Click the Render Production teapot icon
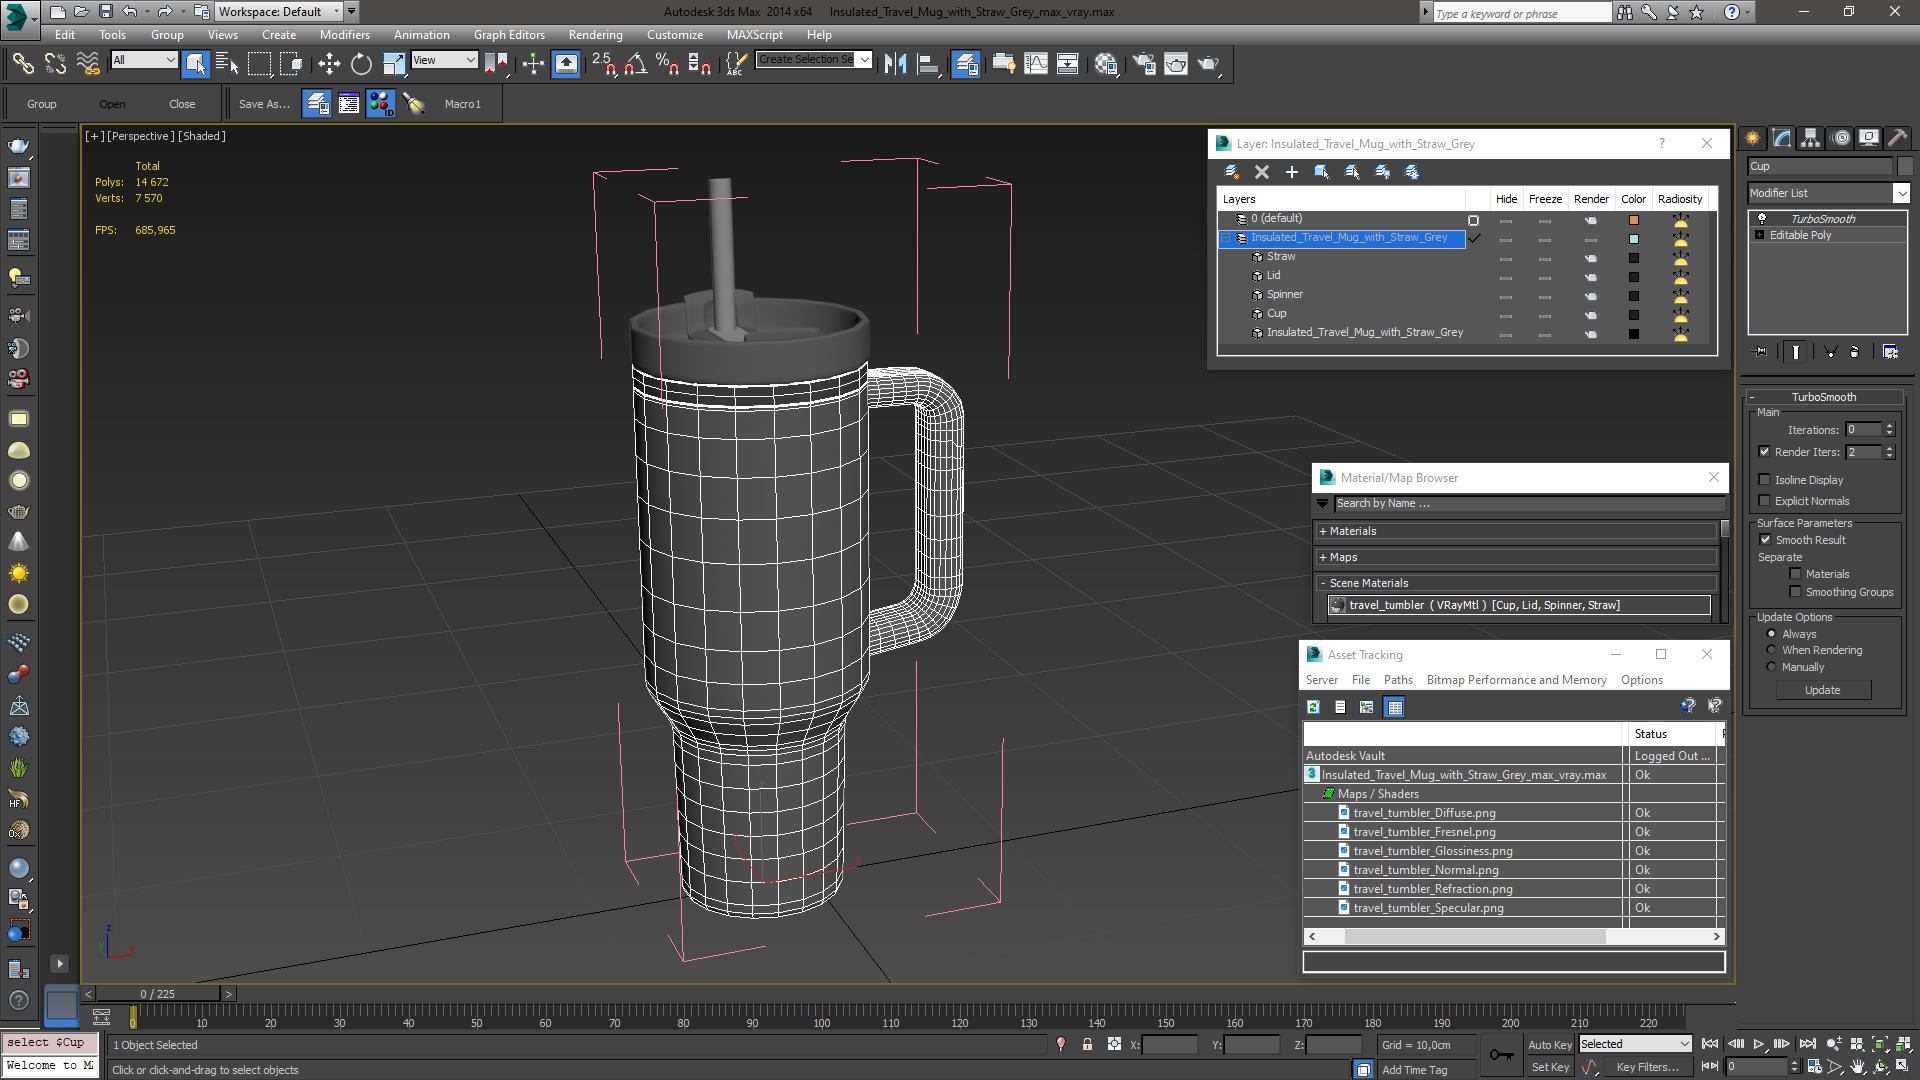The height and width of the screenshot is (1080, 1920). pos(1209,64)
